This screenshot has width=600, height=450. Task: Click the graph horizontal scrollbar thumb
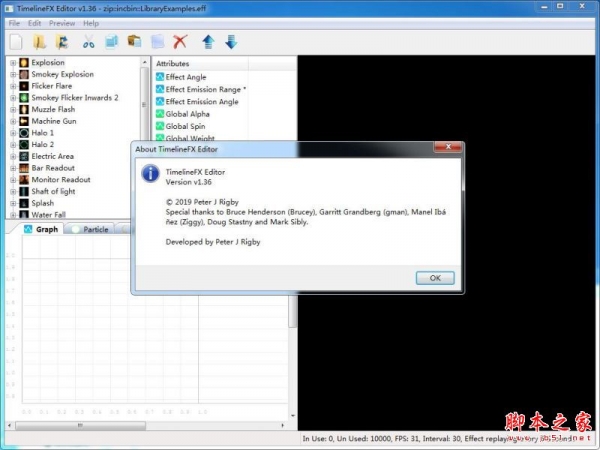point(80,425)
